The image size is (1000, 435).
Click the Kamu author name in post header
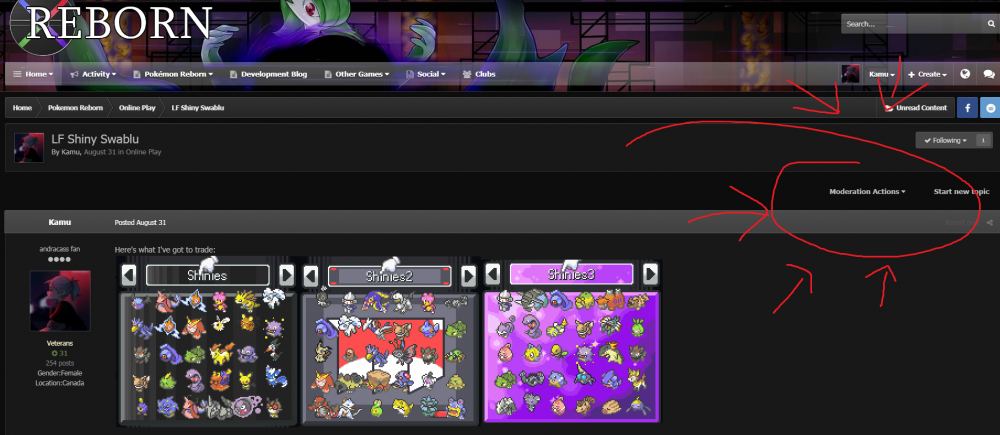pyautogui.click(x=60, y=222)
